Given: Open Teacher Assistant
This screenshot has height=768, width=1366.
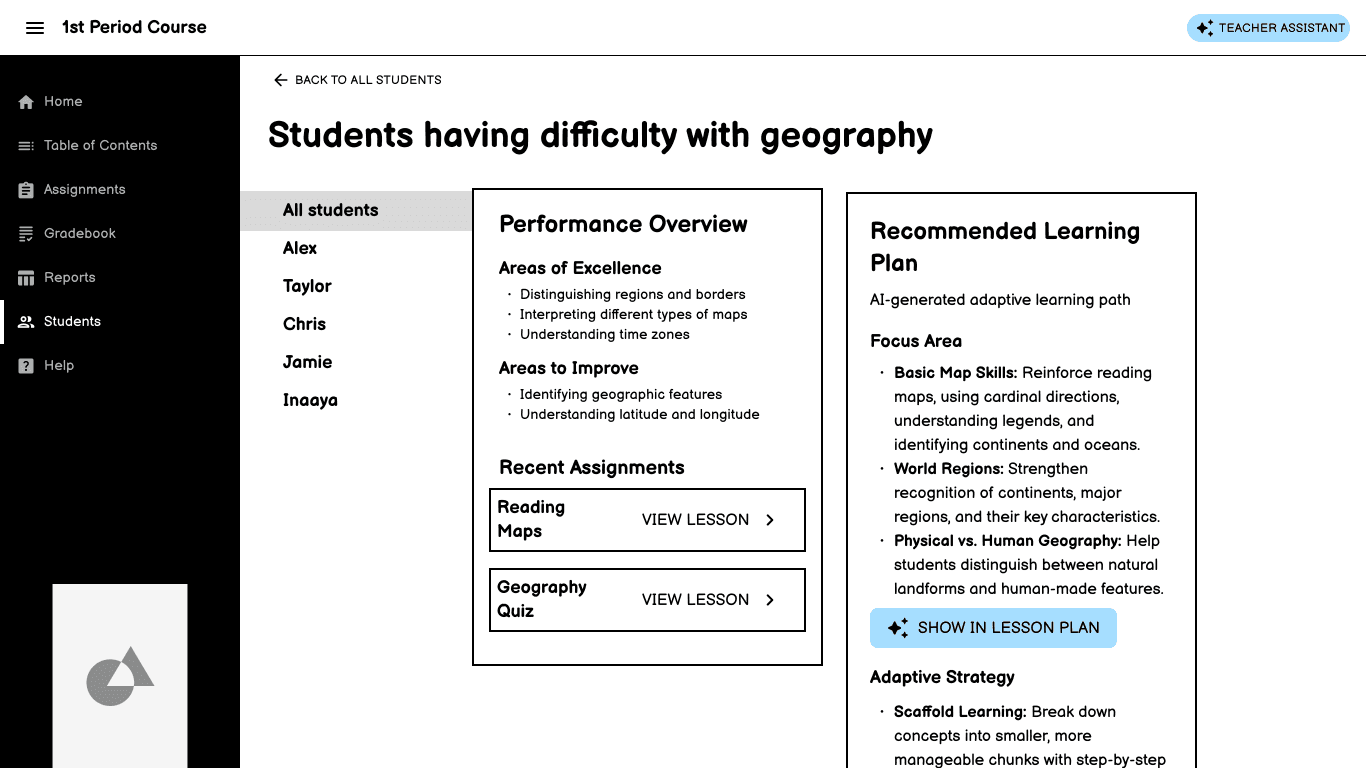Looking at the screenshot, I should pos(1268,27).
